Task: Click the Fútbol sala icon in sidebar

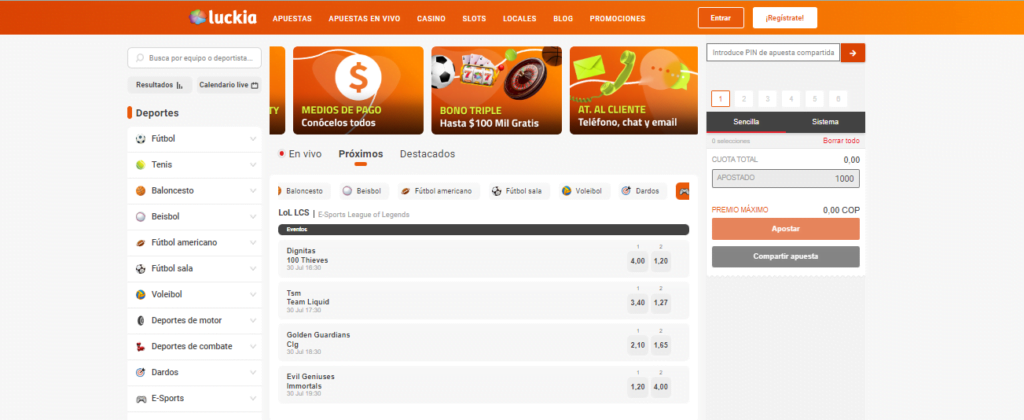Action: point(140,268)
